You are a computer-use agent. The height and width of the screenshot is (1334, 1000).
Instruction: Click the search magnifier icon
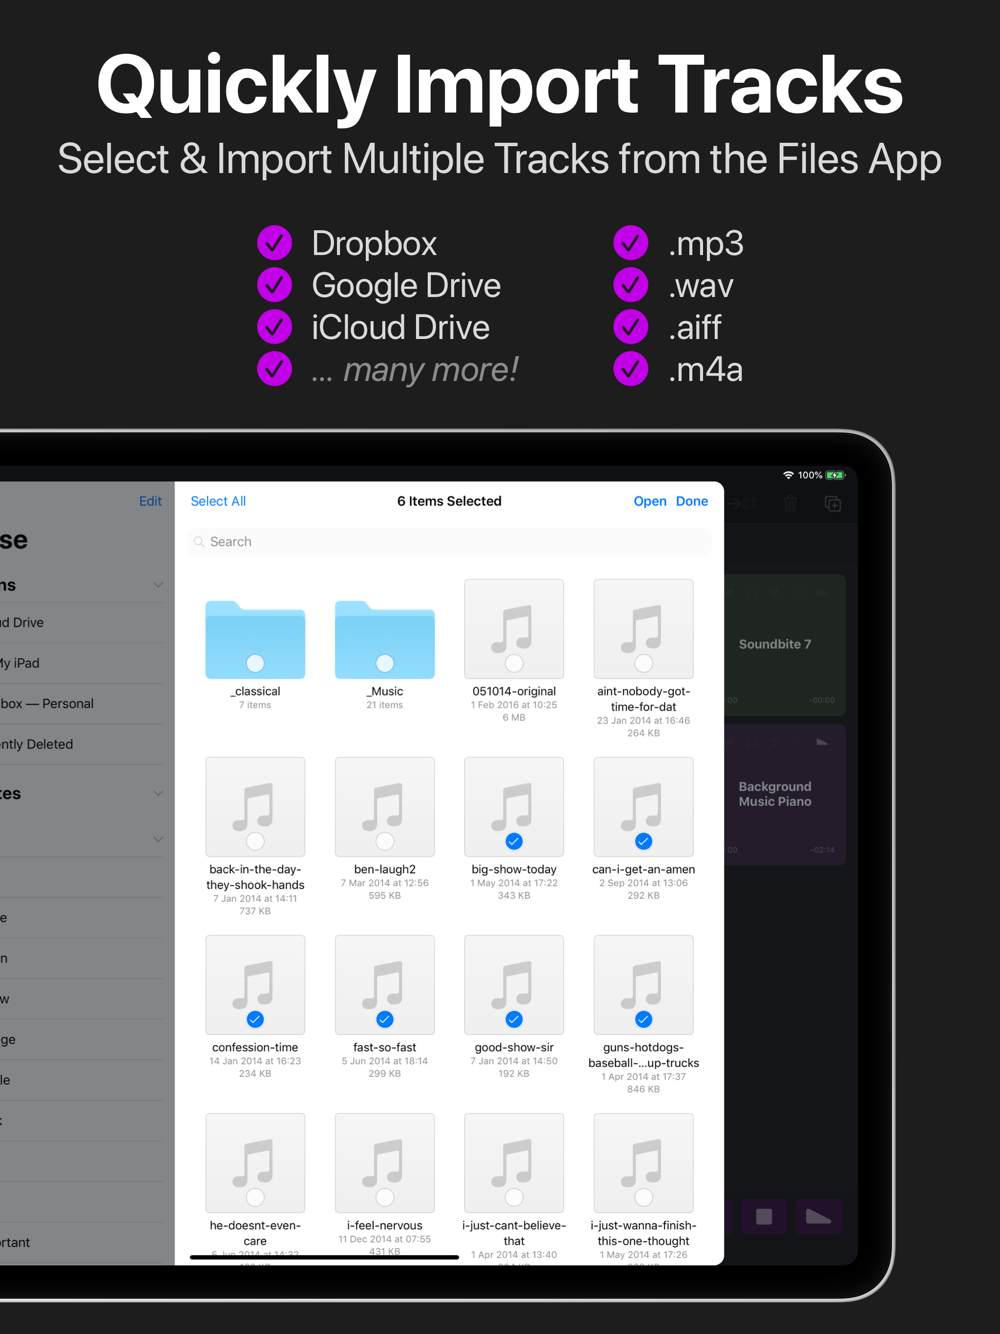click(199, 542)
